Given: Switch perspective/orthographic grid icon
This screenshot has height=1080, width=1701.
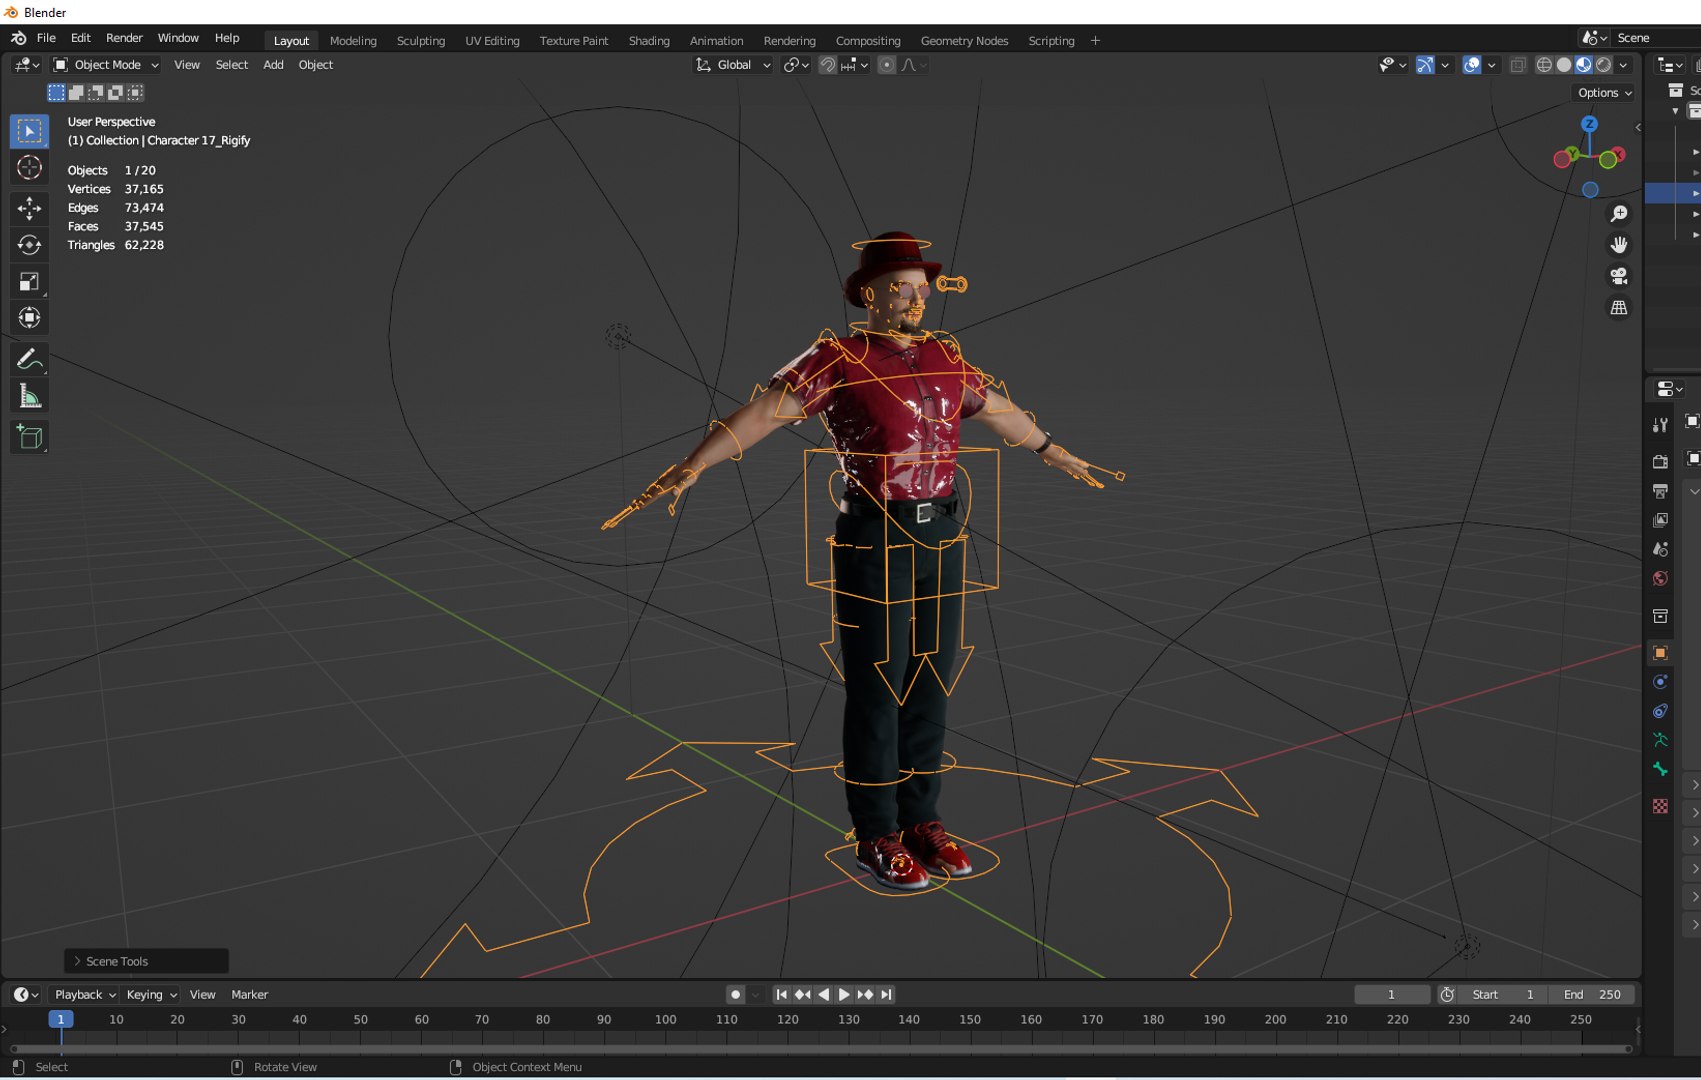Looking at the screenshot, I should tap(1619, 308).
